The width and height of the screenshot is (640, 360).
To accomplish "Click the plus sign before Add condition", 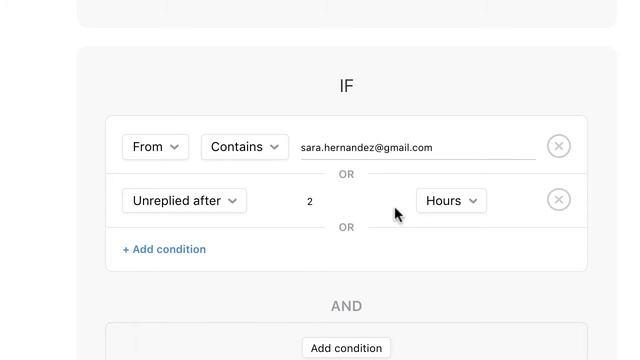I will click(126, 250).
